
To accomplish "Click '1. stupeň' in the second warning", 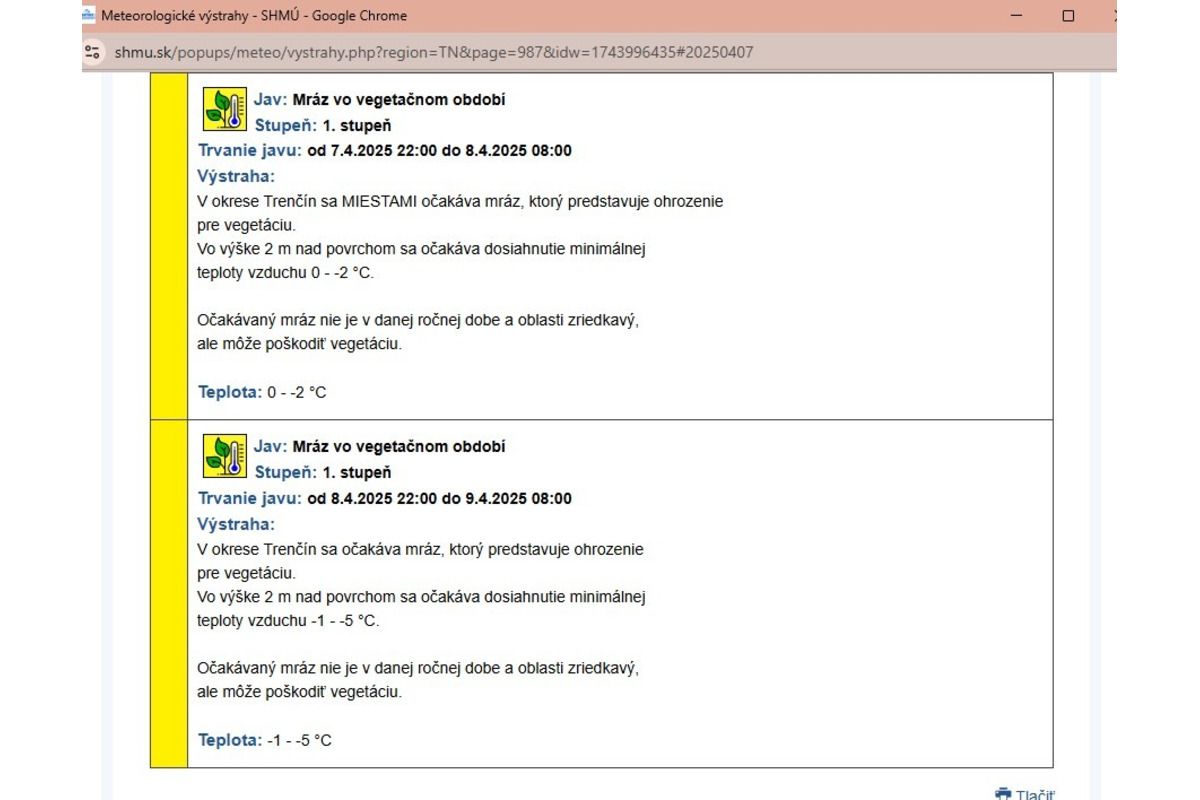I will pos(357,472).
